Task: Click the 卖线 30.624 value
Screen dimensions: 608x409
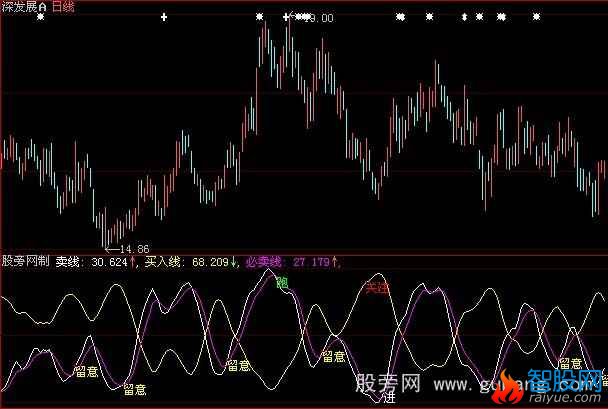Action: [x=109, y=262]
